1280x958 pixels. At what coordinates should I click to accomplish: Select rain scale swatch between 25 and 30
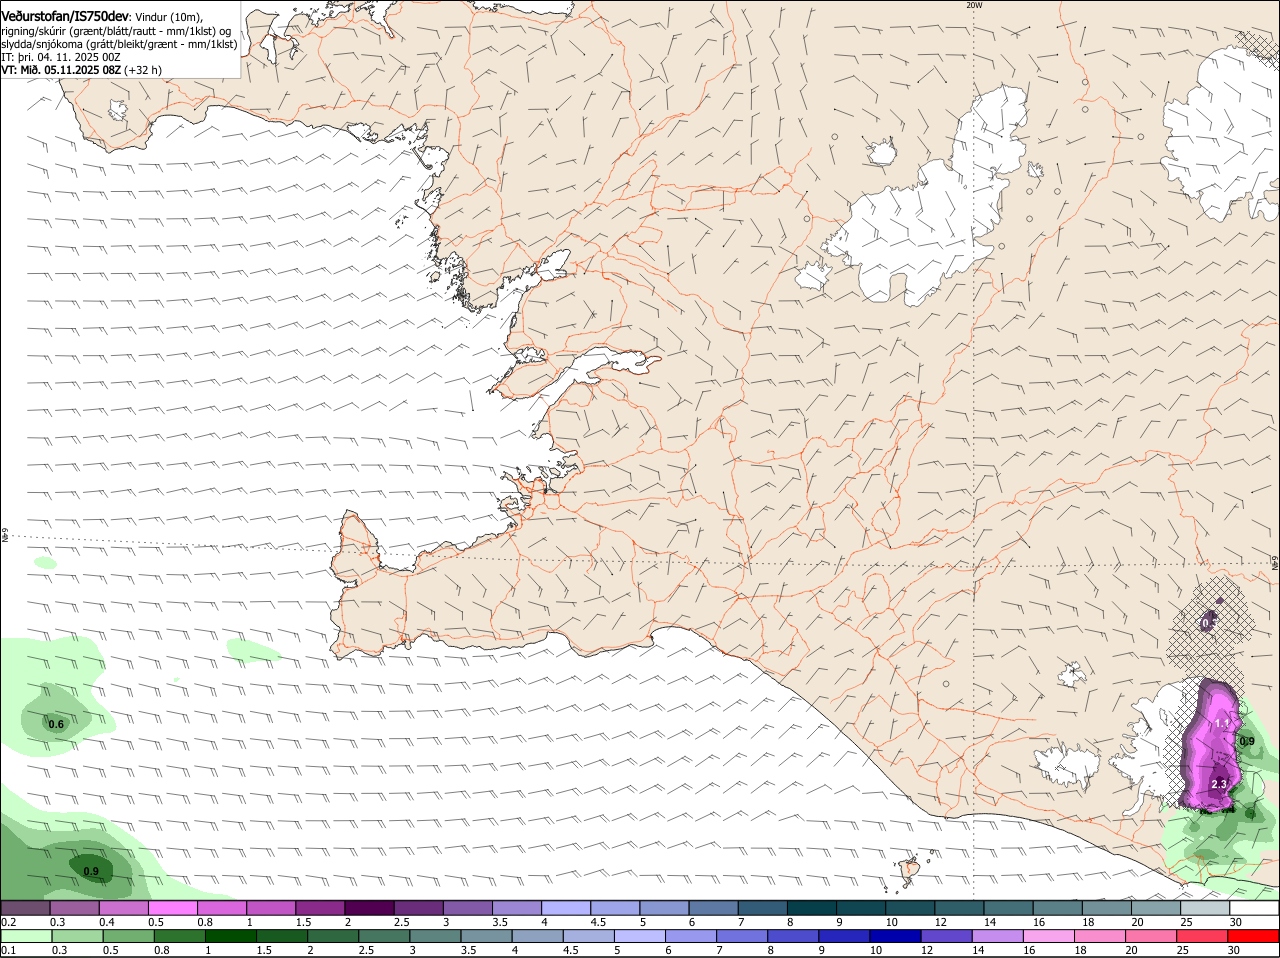[1203, 936]
